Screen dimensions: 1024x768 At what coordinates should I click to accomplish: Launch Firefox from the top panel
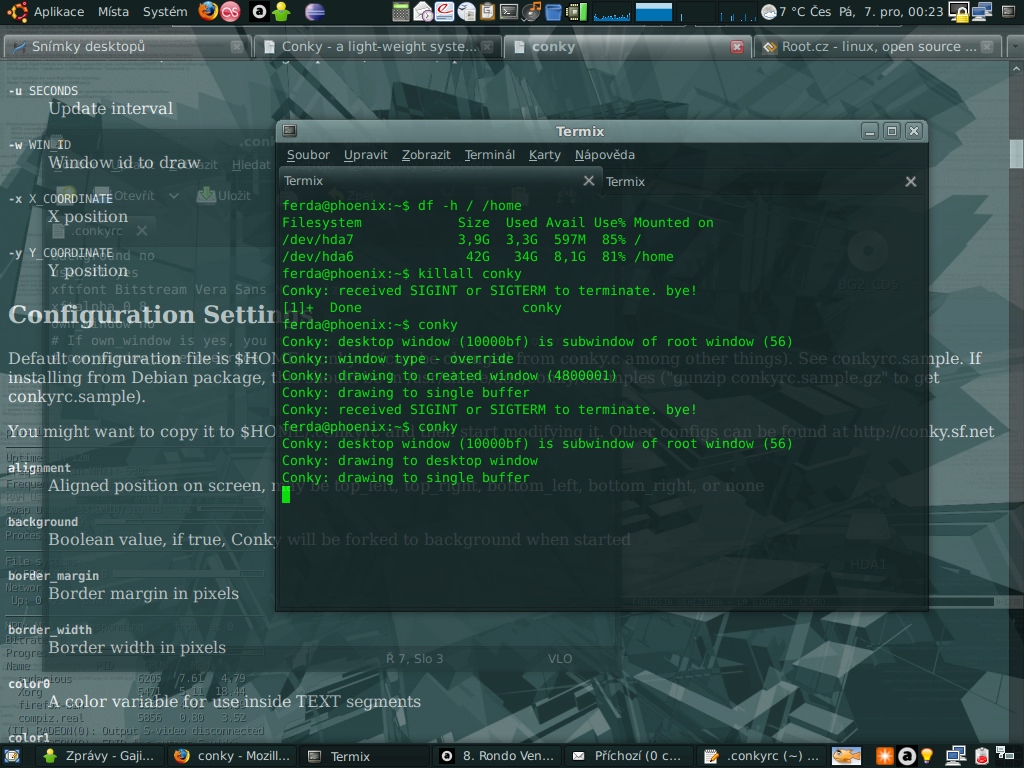208,11
